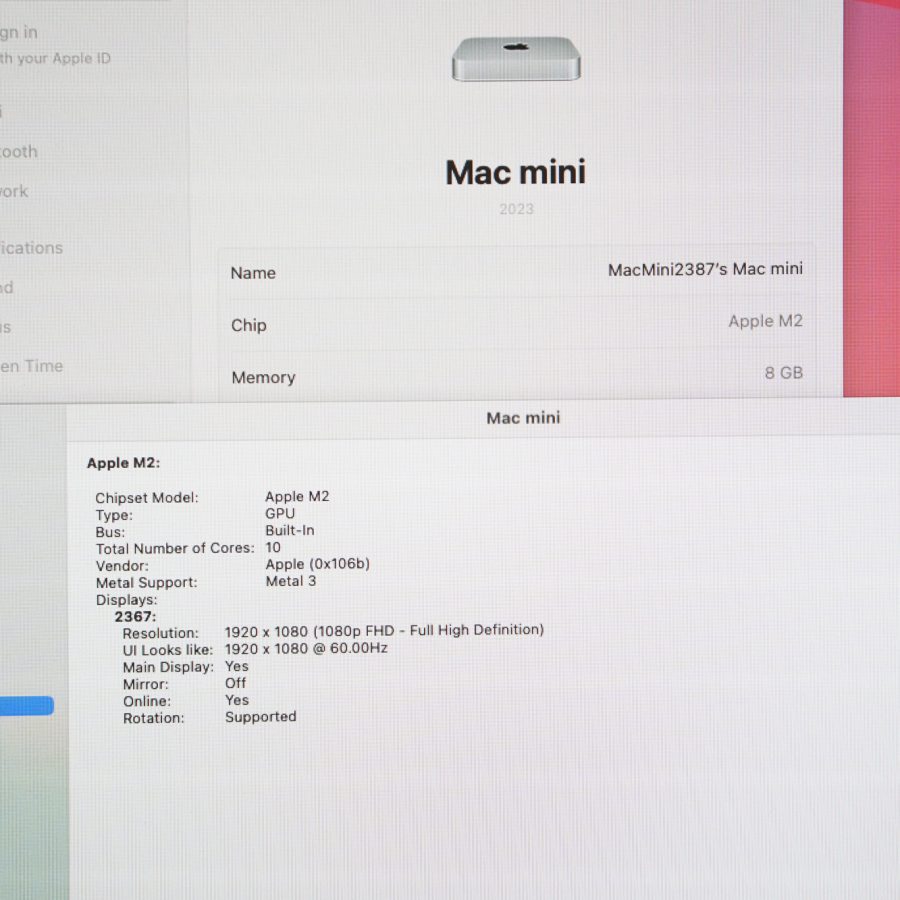The height and width of the screenshot is (900, 900).
Task: Click the Name row label
Action: pos(253,273)
